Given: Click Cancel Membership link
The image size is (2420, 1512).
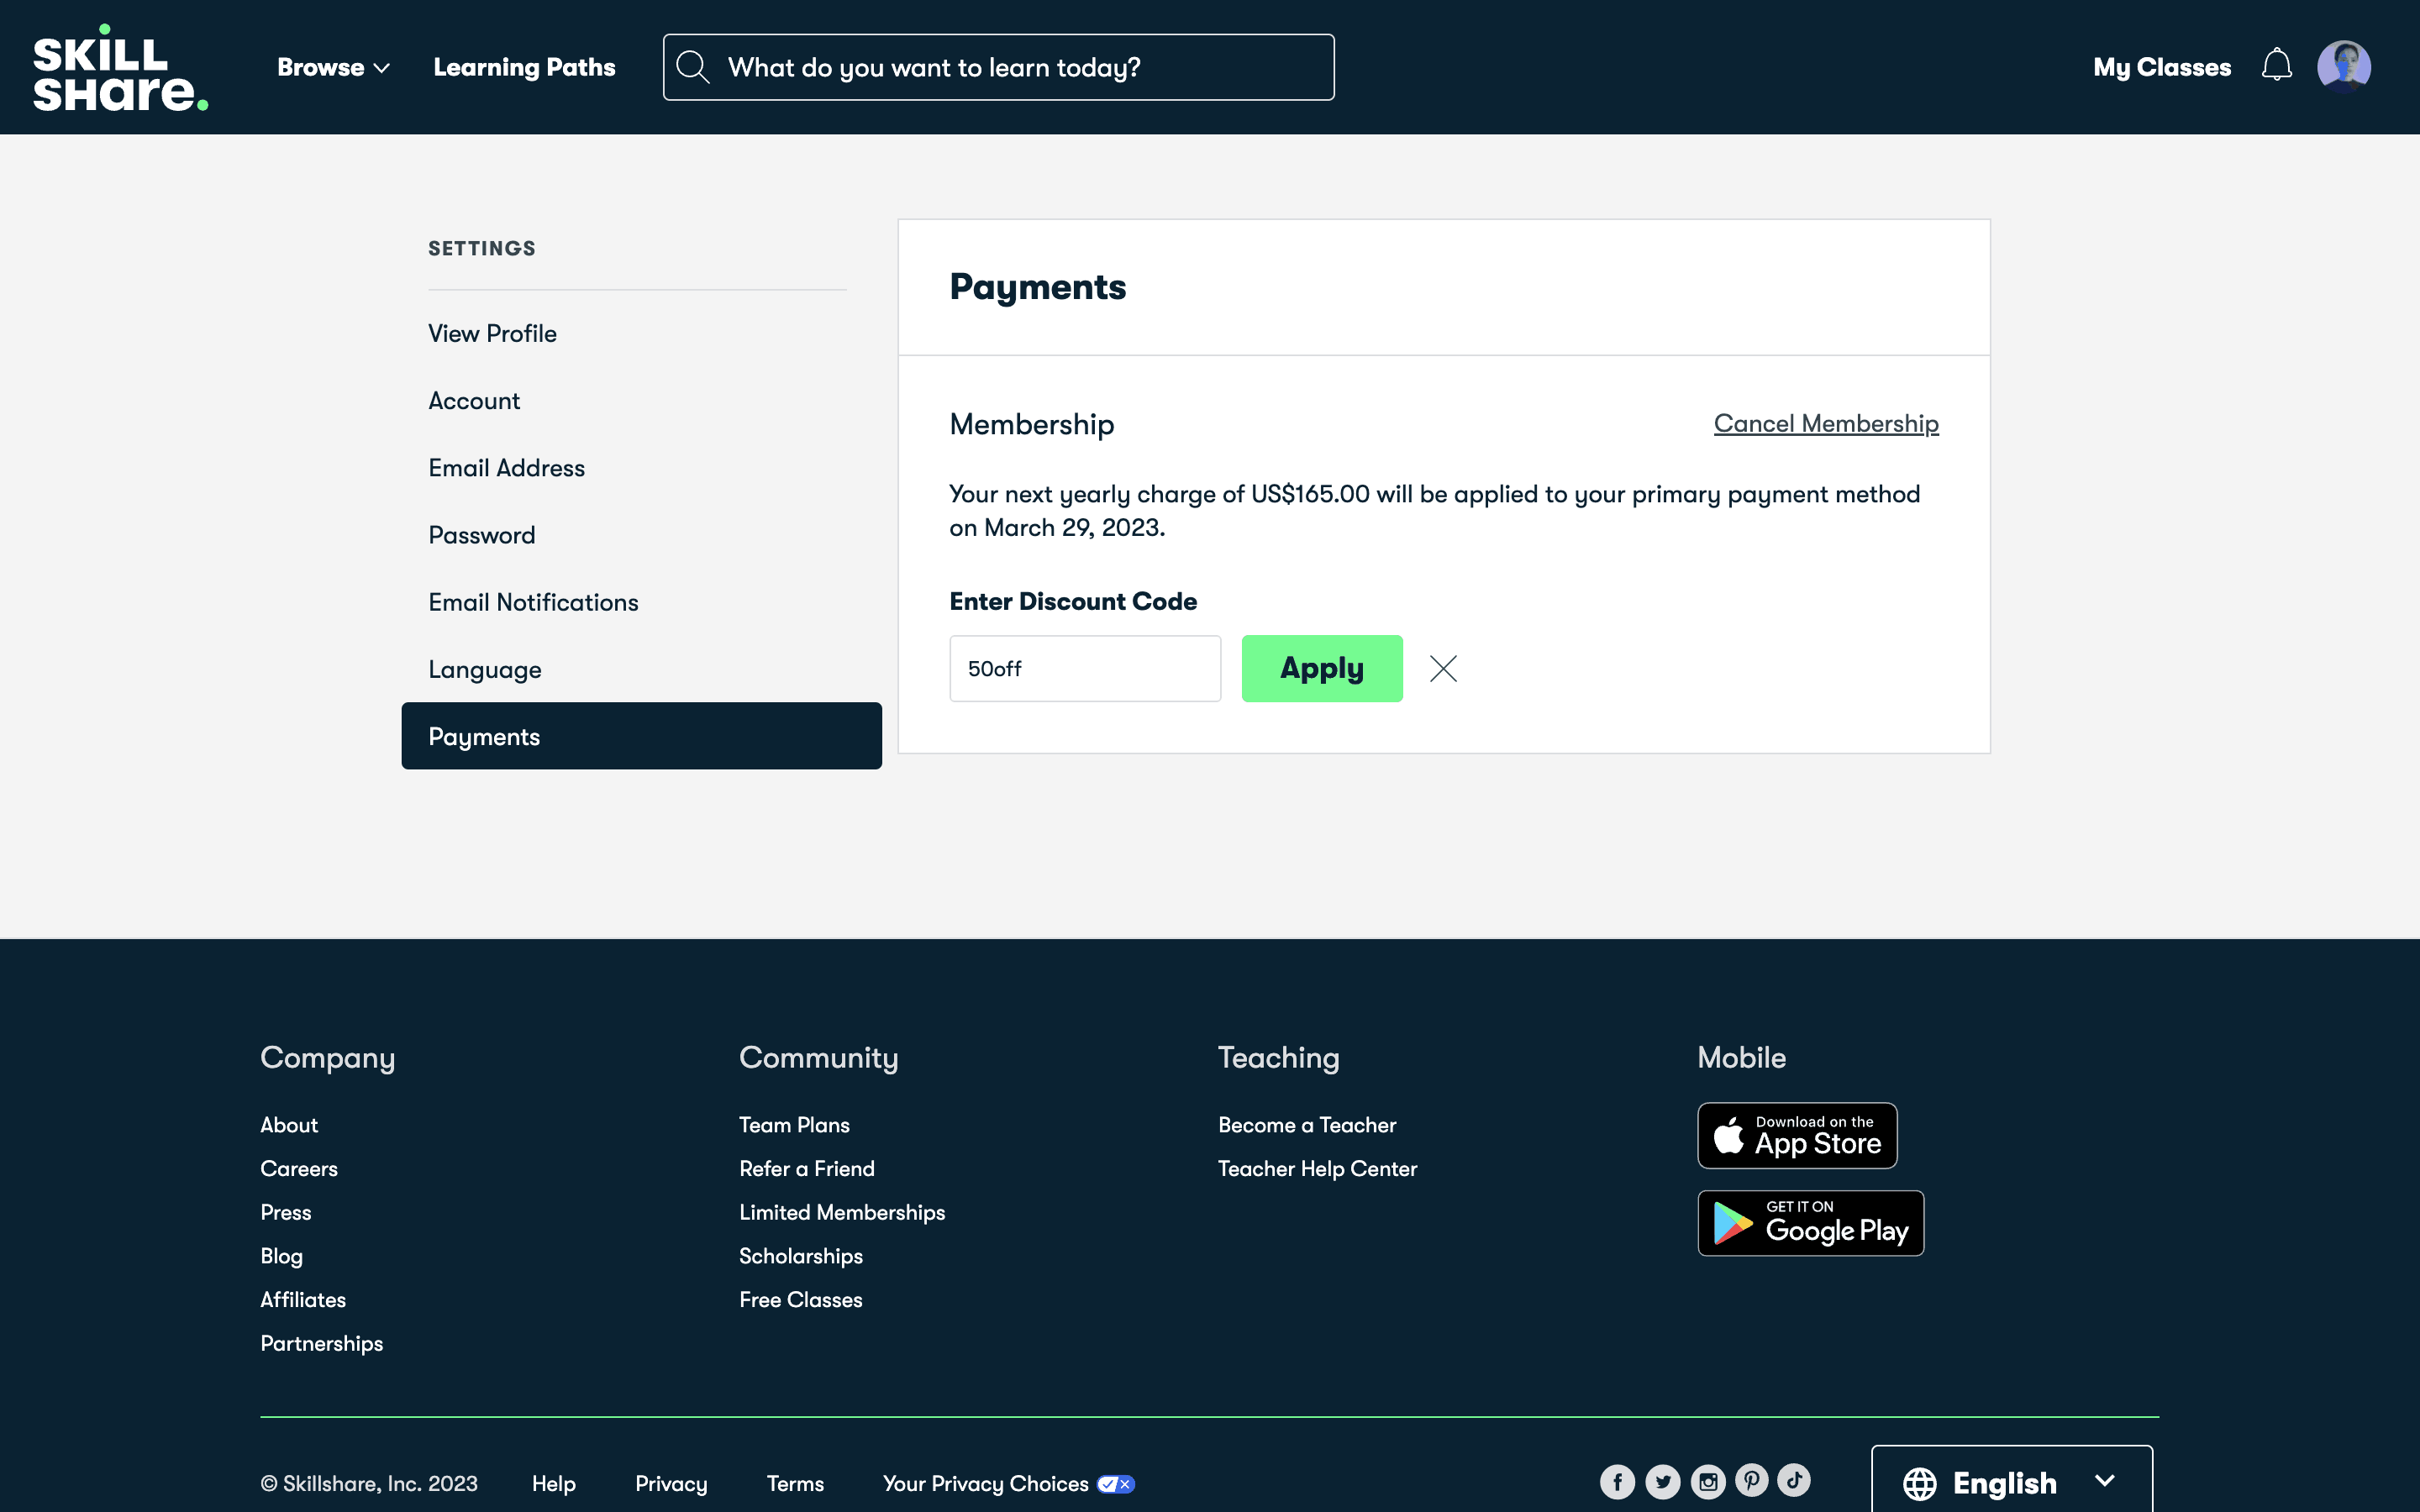Looking at the screenshot, I should 1825,423.
